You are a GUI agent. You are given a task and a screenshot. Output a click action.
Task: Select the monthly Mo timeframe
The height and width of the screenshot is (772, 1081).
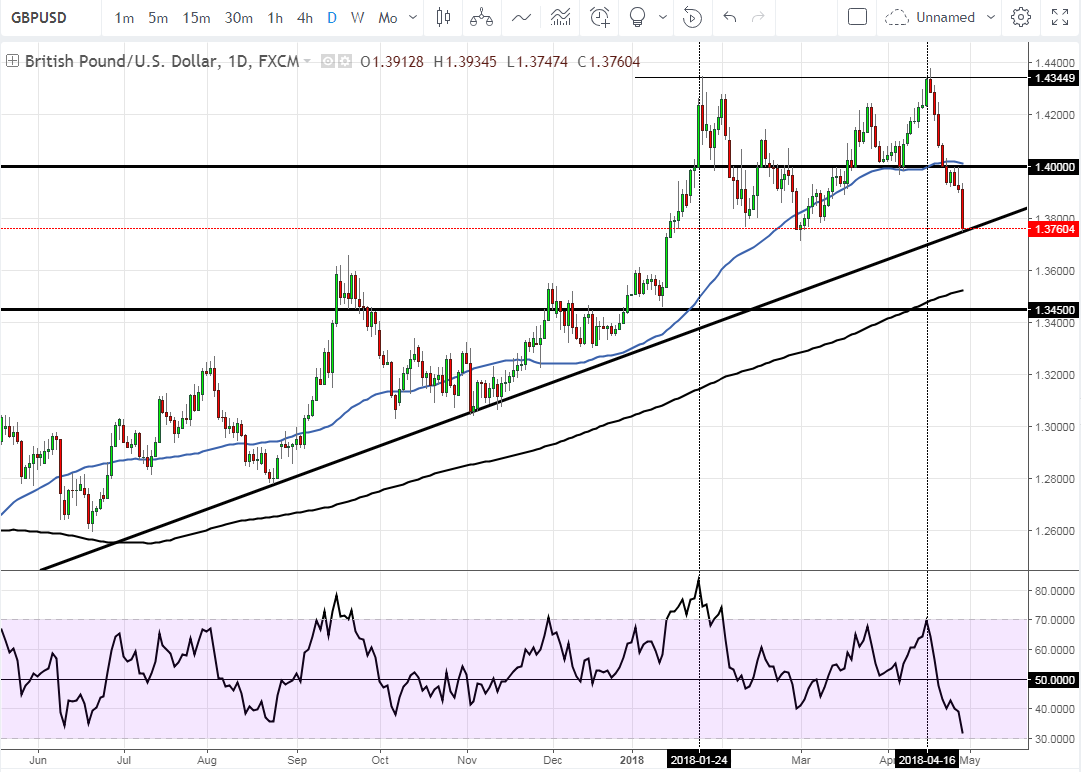tap(387, 18)
